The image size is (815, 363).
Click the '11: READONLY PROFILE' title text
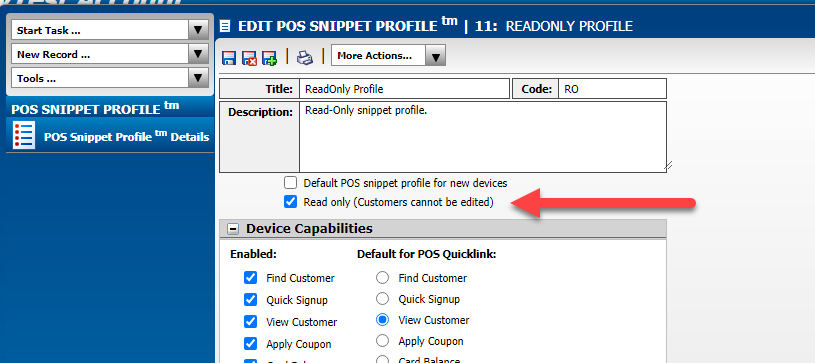[x=554, y=26]
